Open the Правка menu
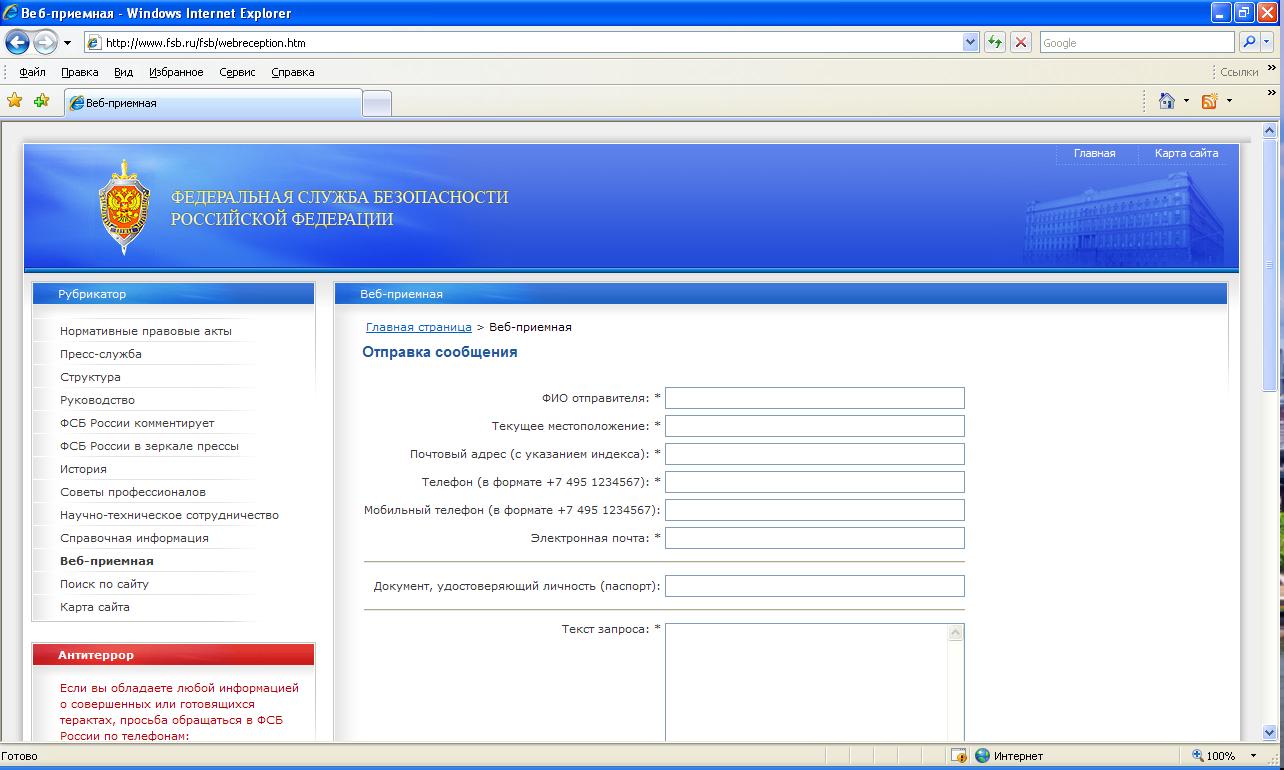The height and width of the screenshot is (770, 1284). pyautogui.click(x=79, y=72)
